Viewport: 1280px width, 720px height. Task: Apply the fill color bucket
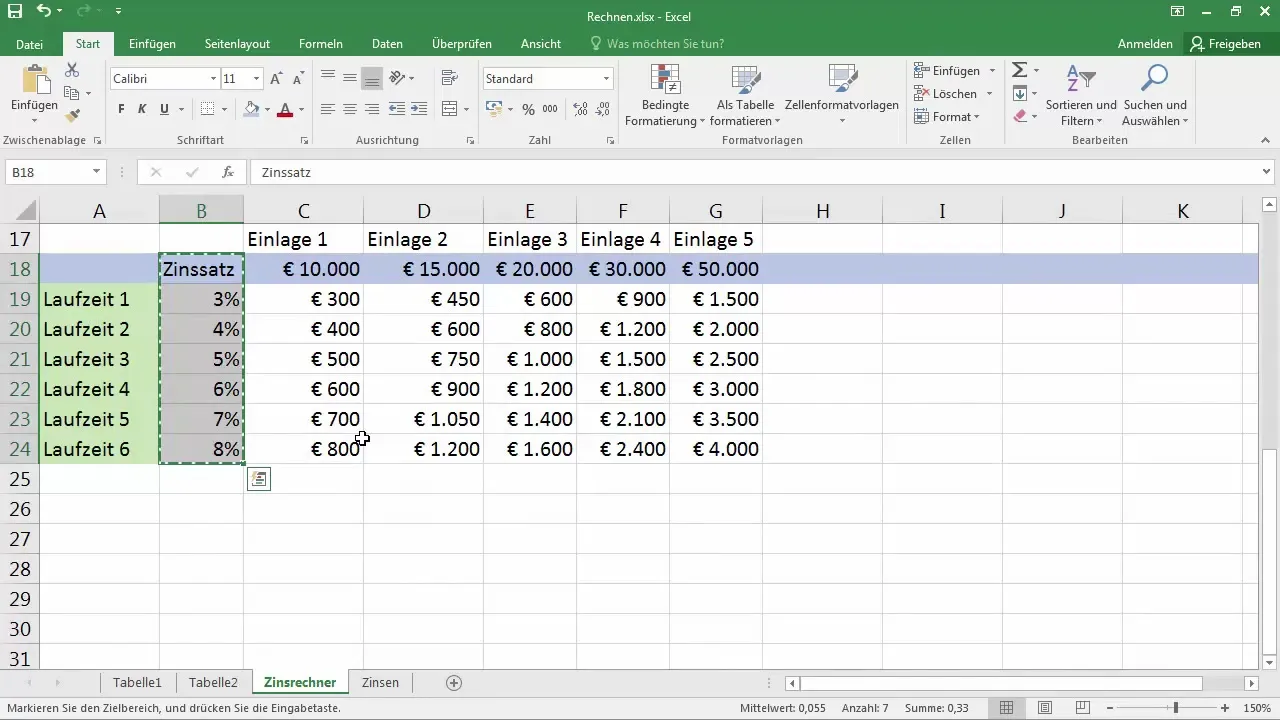252,109
